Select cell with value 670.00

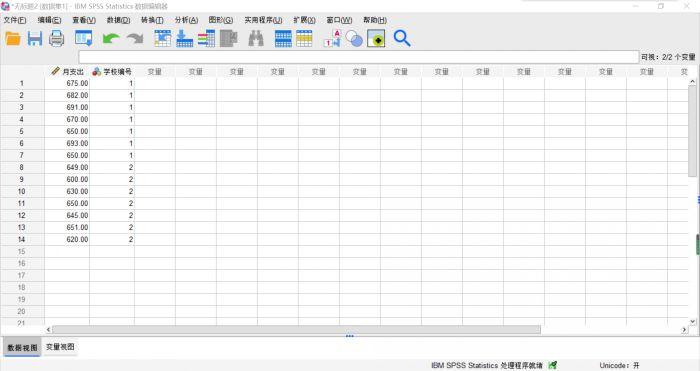[x=67, y=119]
